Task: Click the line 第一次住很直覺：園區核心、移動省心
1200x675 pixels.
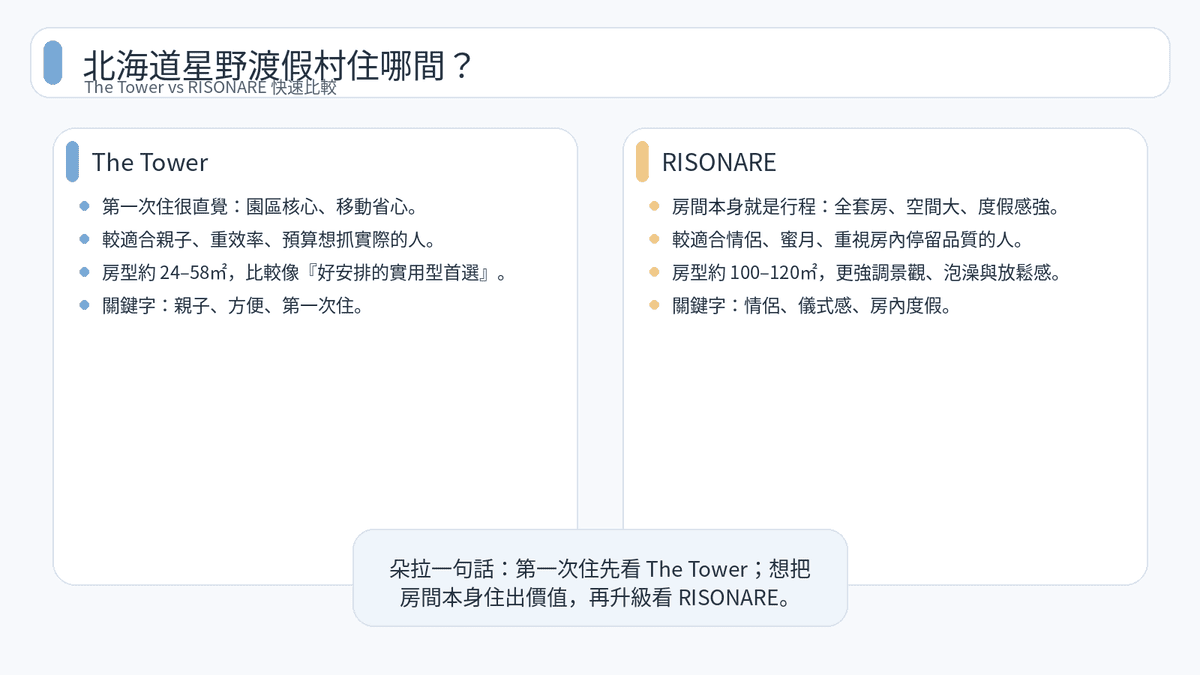Action: pos(259,207)
